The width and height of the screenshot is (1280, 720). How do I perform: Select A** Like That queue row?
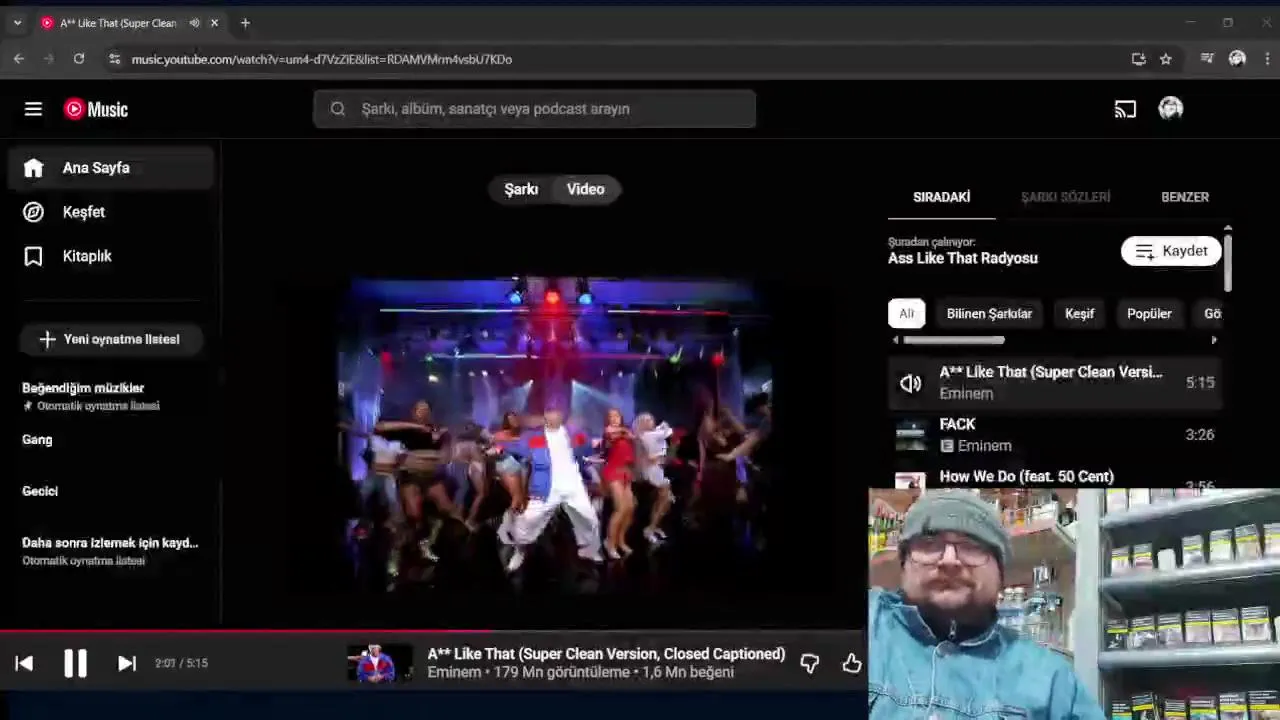point(1055,383)
